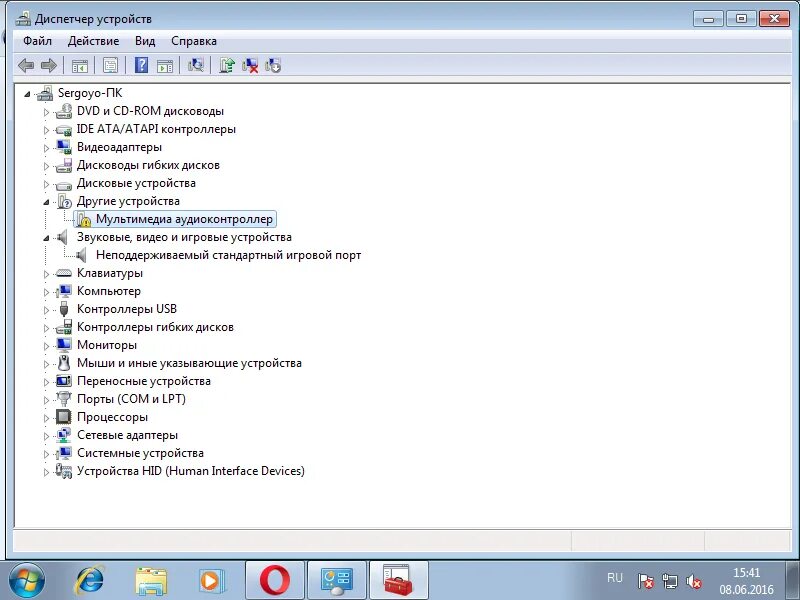Open Windows Media Player taskbar icon
Image resolution: width=800 pixels, height=600 pixels.
211,580
